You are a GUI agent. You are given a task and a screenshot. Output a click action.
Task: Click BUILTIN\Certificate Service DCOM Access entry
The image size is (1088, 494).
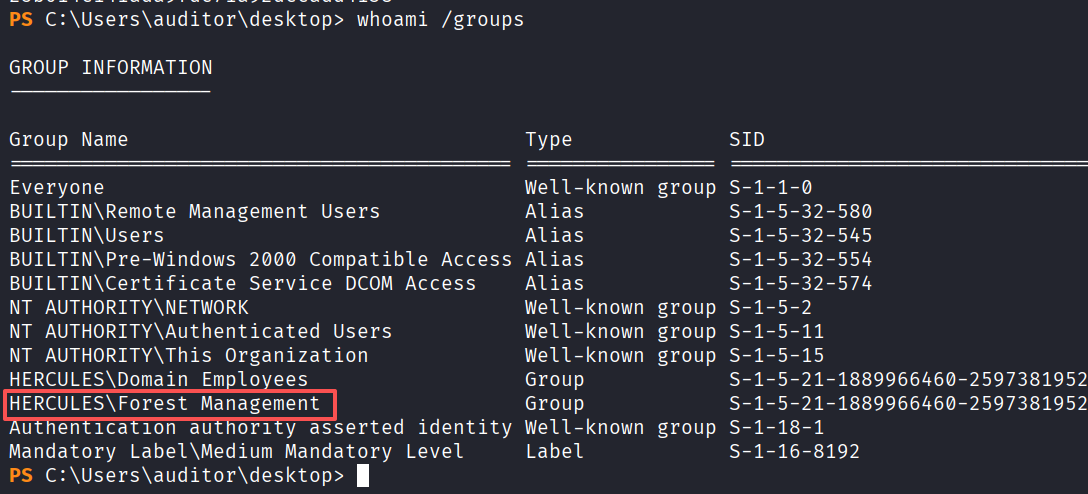[x=243, y=284]
